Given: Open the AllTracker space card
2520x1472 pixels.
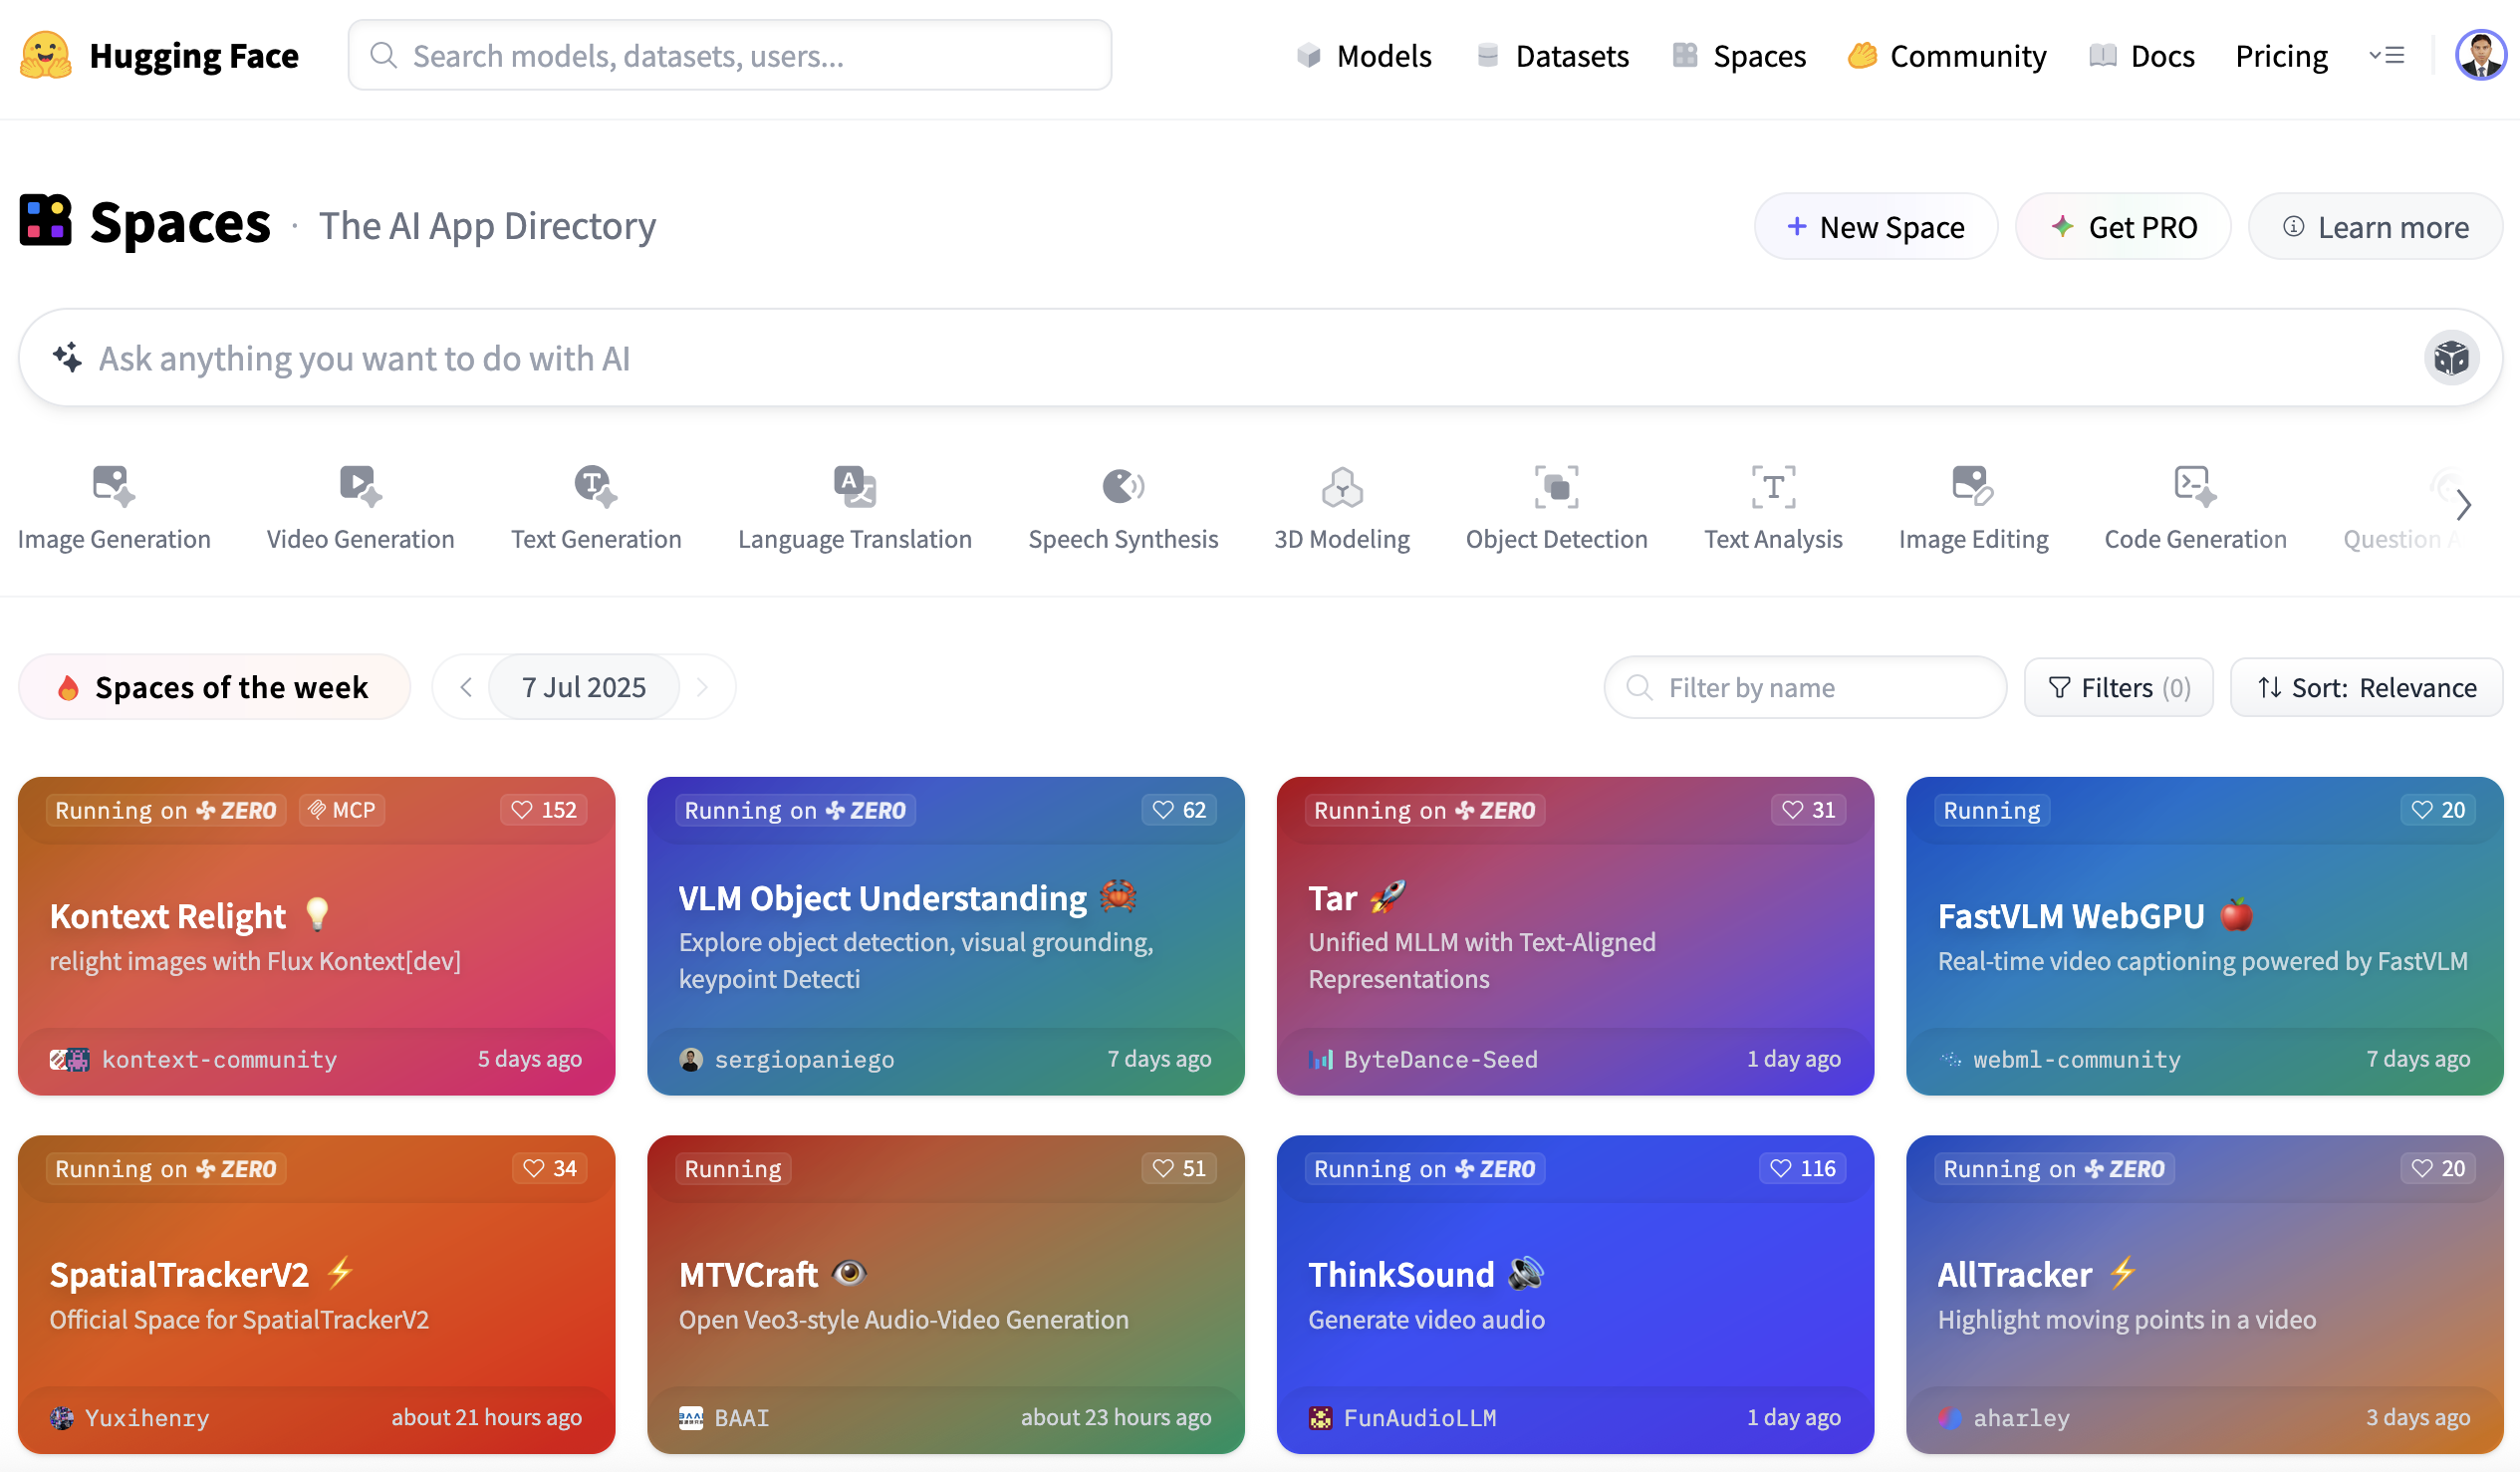Looking at the screenshot, I should [2204, 1294].
